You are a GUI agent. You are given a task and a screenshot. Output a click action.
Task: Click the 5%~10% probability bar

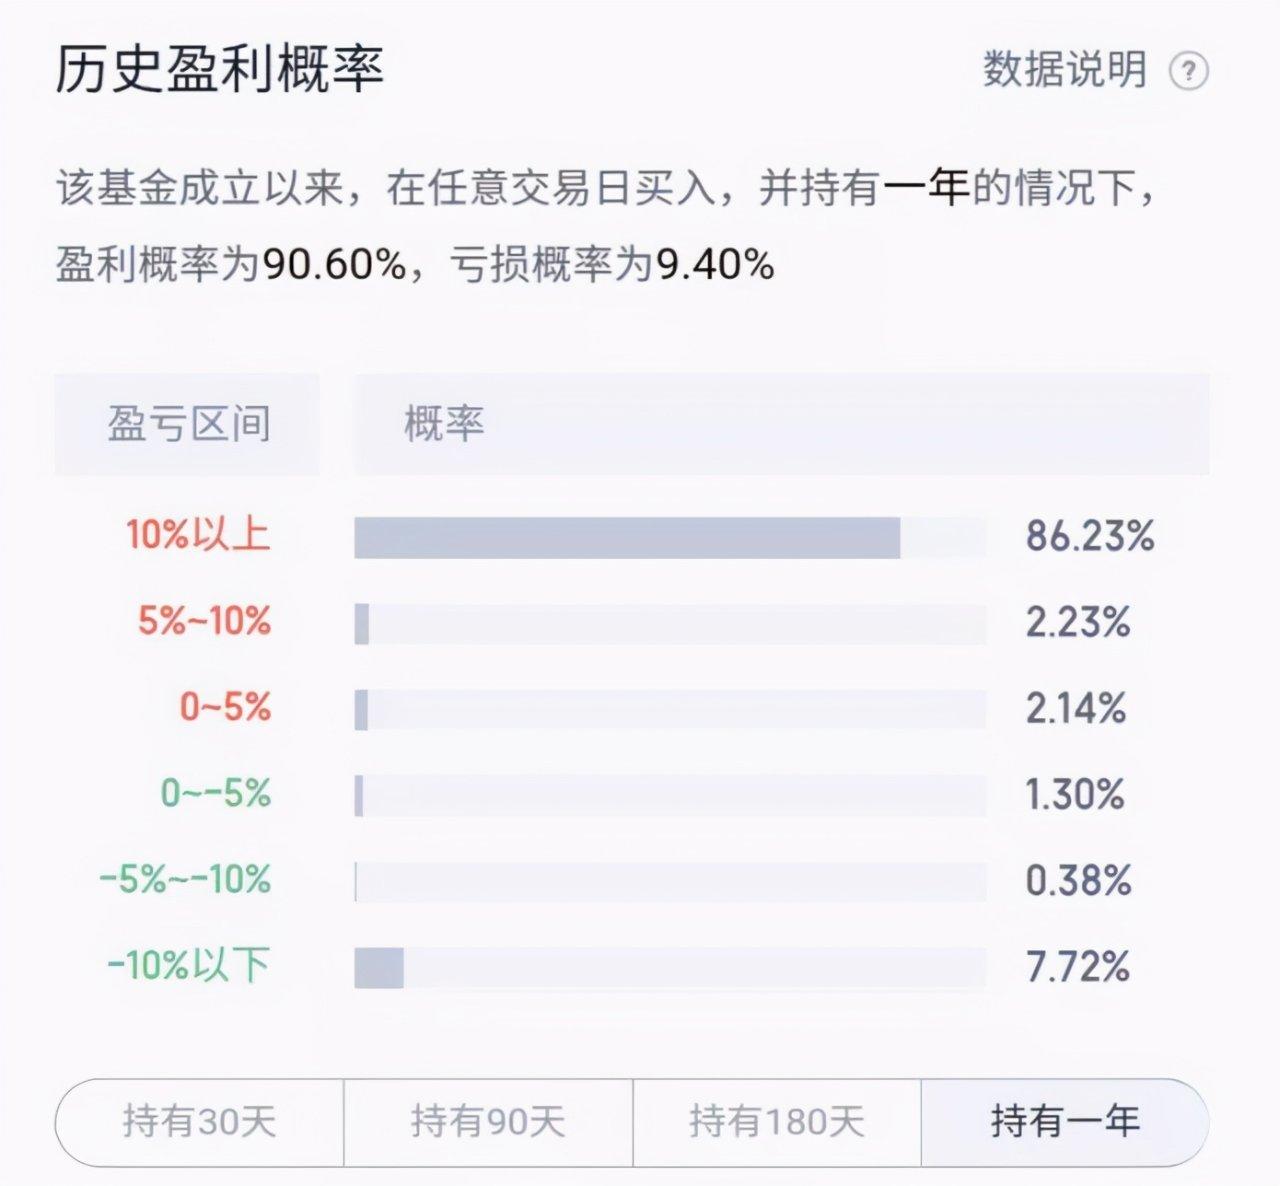670,623
